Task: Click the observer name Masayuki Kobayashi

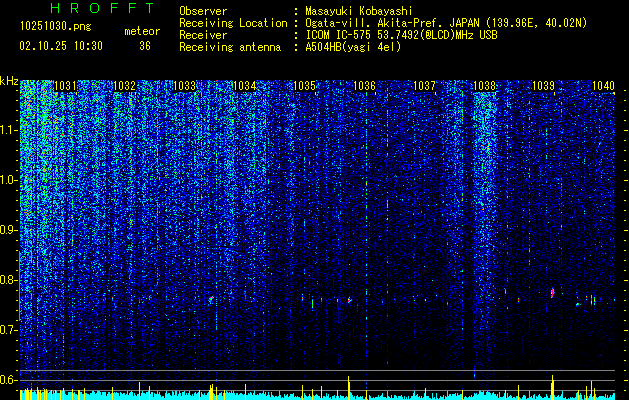Action: click(x=358, y=11)
